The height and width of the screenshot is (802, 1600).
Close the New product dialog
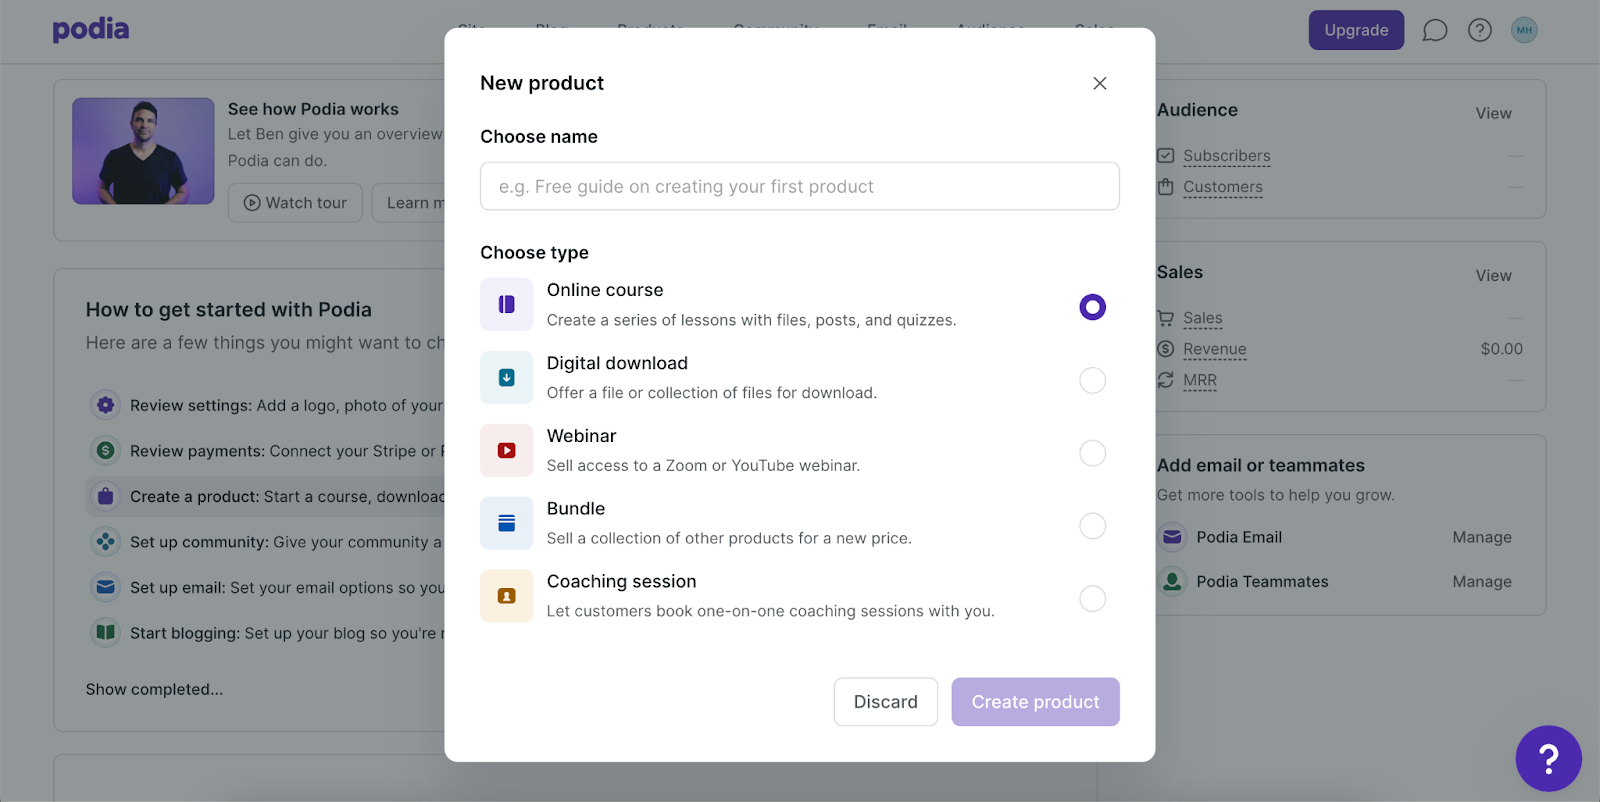click(x=1099, y=83)
